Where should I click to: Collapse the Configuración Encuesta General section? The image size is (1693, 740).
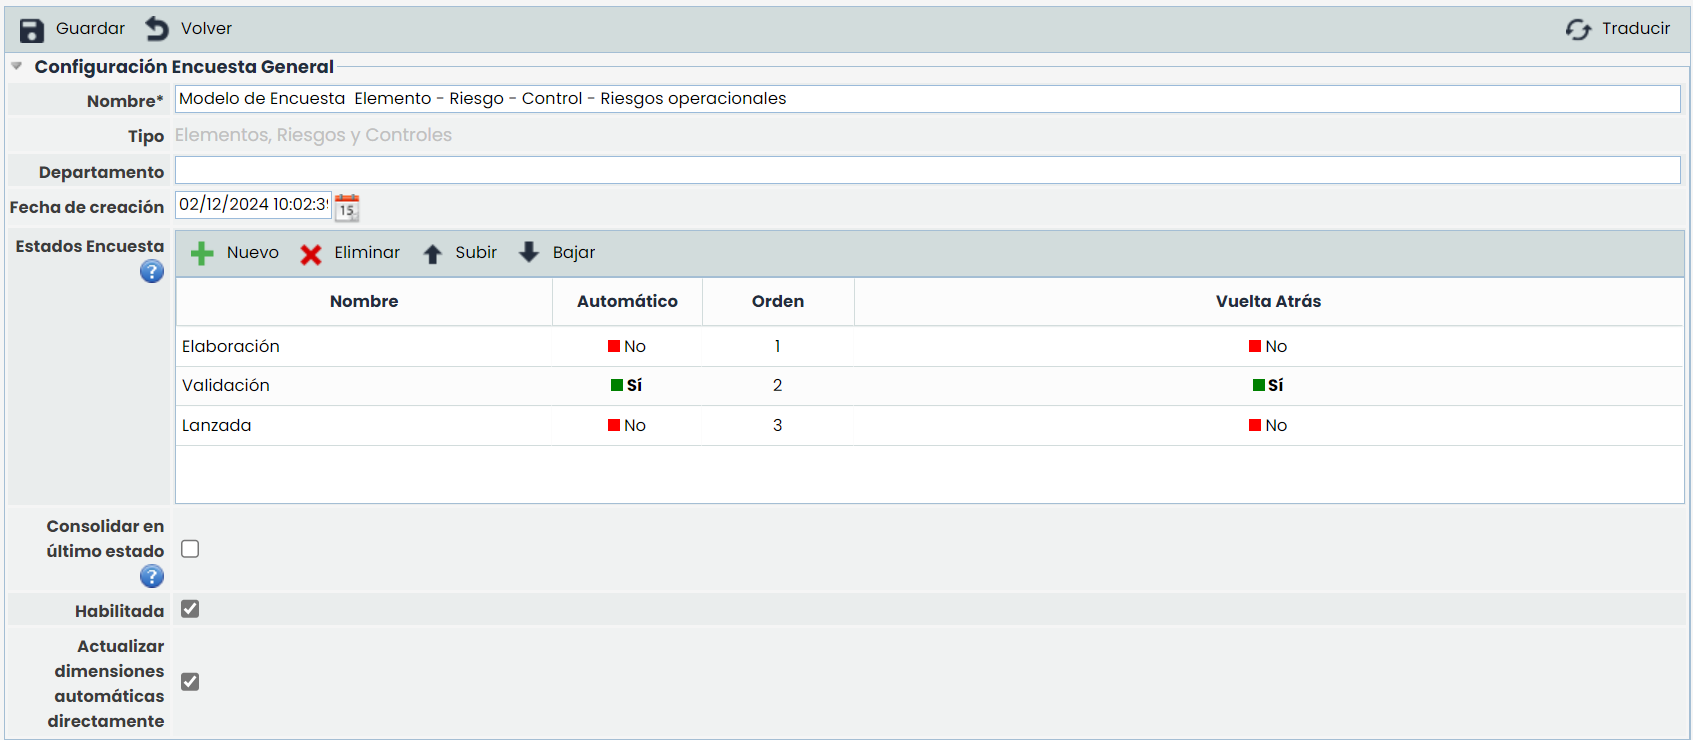point(17,67)
